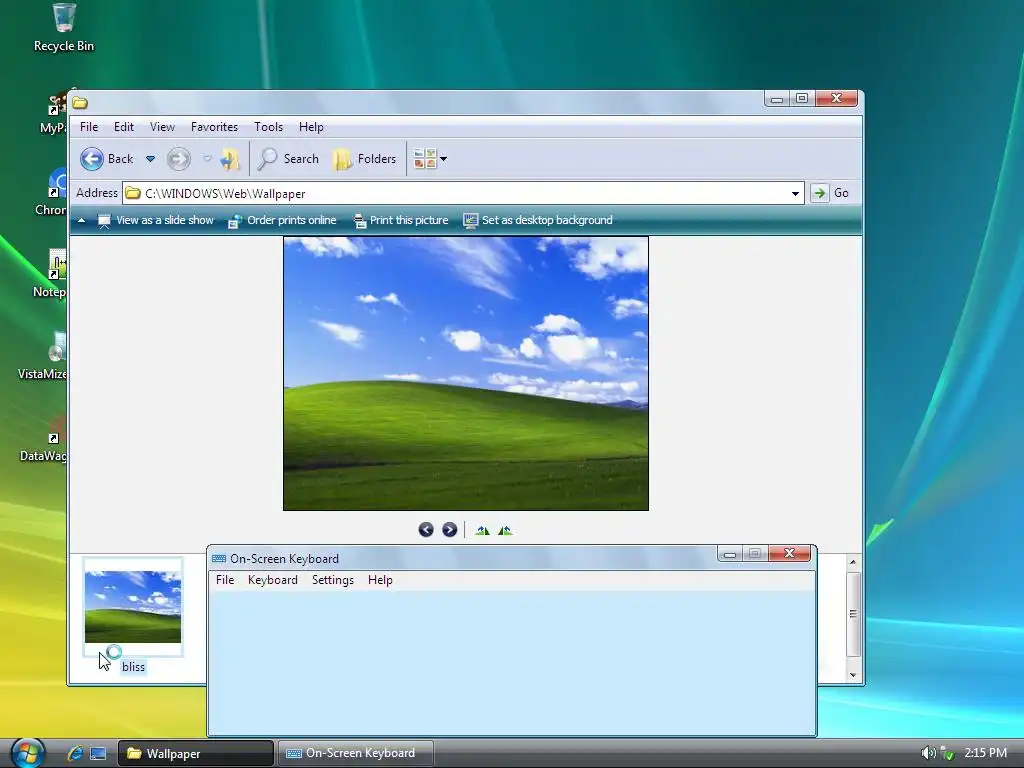Click the filmstrip scrollbar thumb
Image resolution: width=1024 pixels, height=768 pixels.
(853, 614)
